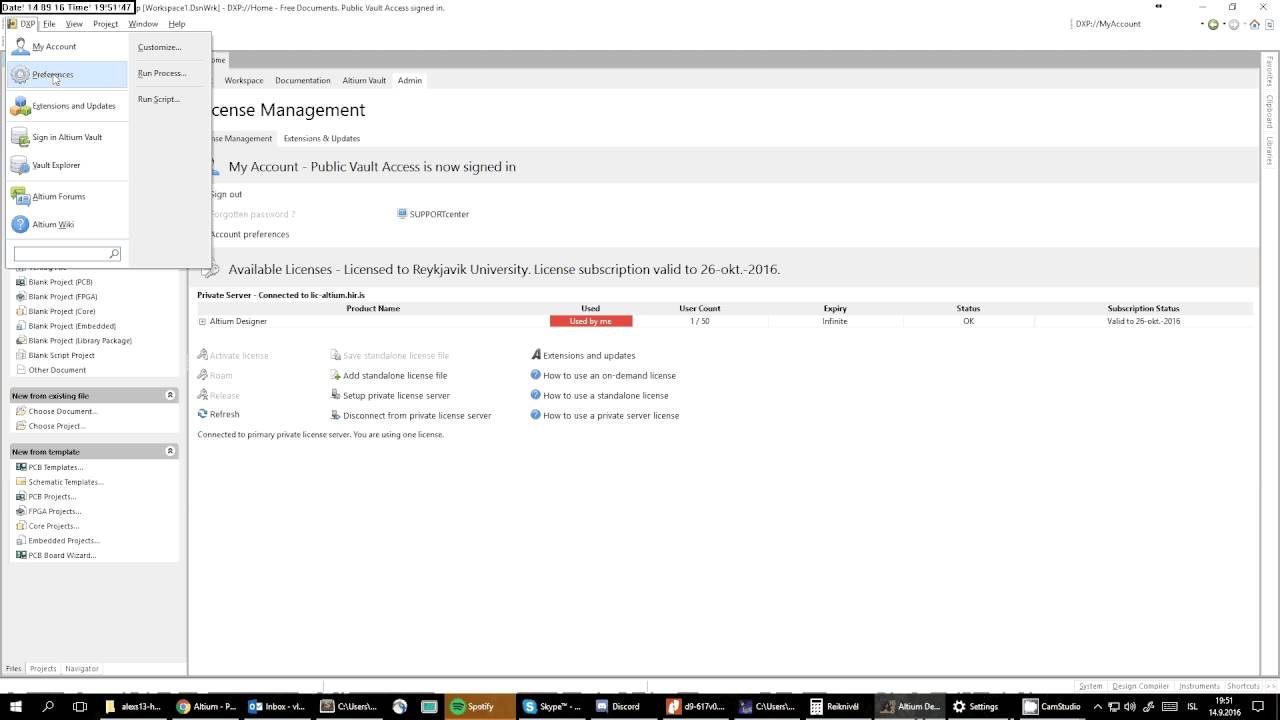Click the Windows Start button
This screenshot has width=1280, height=720.
click(16, 706)
